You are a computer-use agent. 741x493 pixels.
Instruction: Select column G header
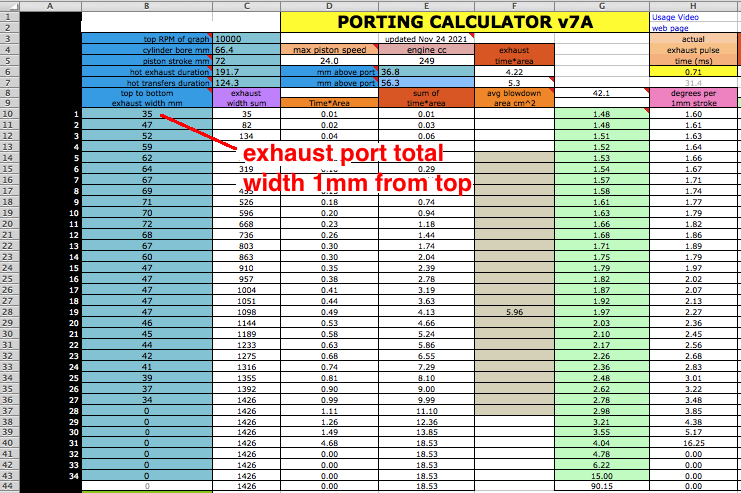(602, 6)
